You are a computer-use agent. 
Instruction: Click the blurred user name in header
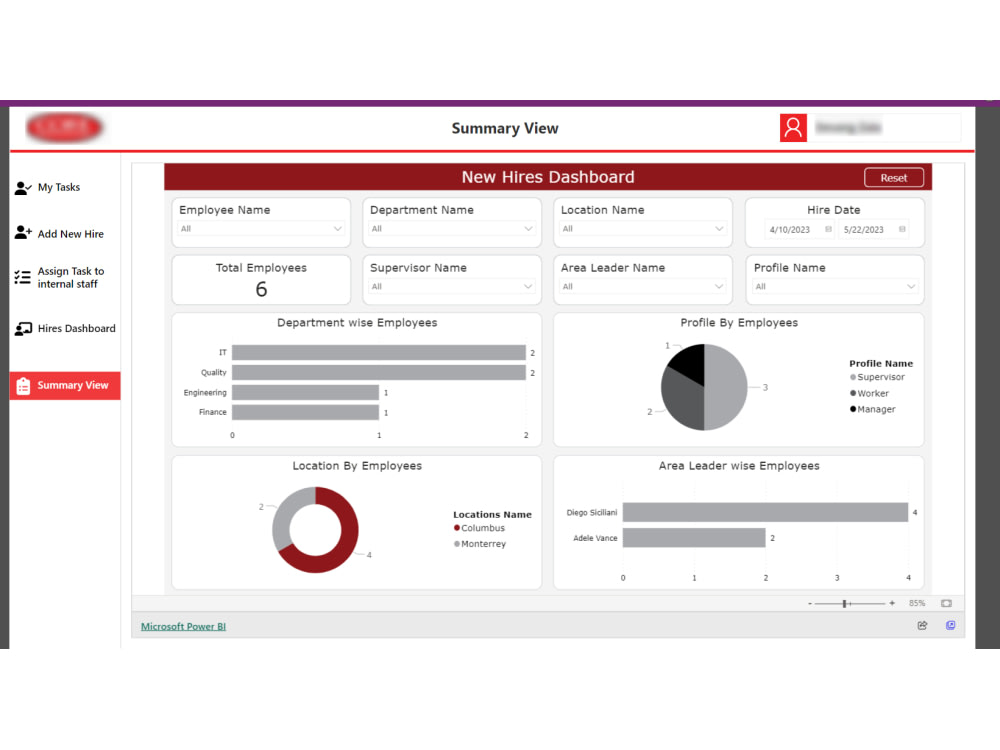(848, 128)
